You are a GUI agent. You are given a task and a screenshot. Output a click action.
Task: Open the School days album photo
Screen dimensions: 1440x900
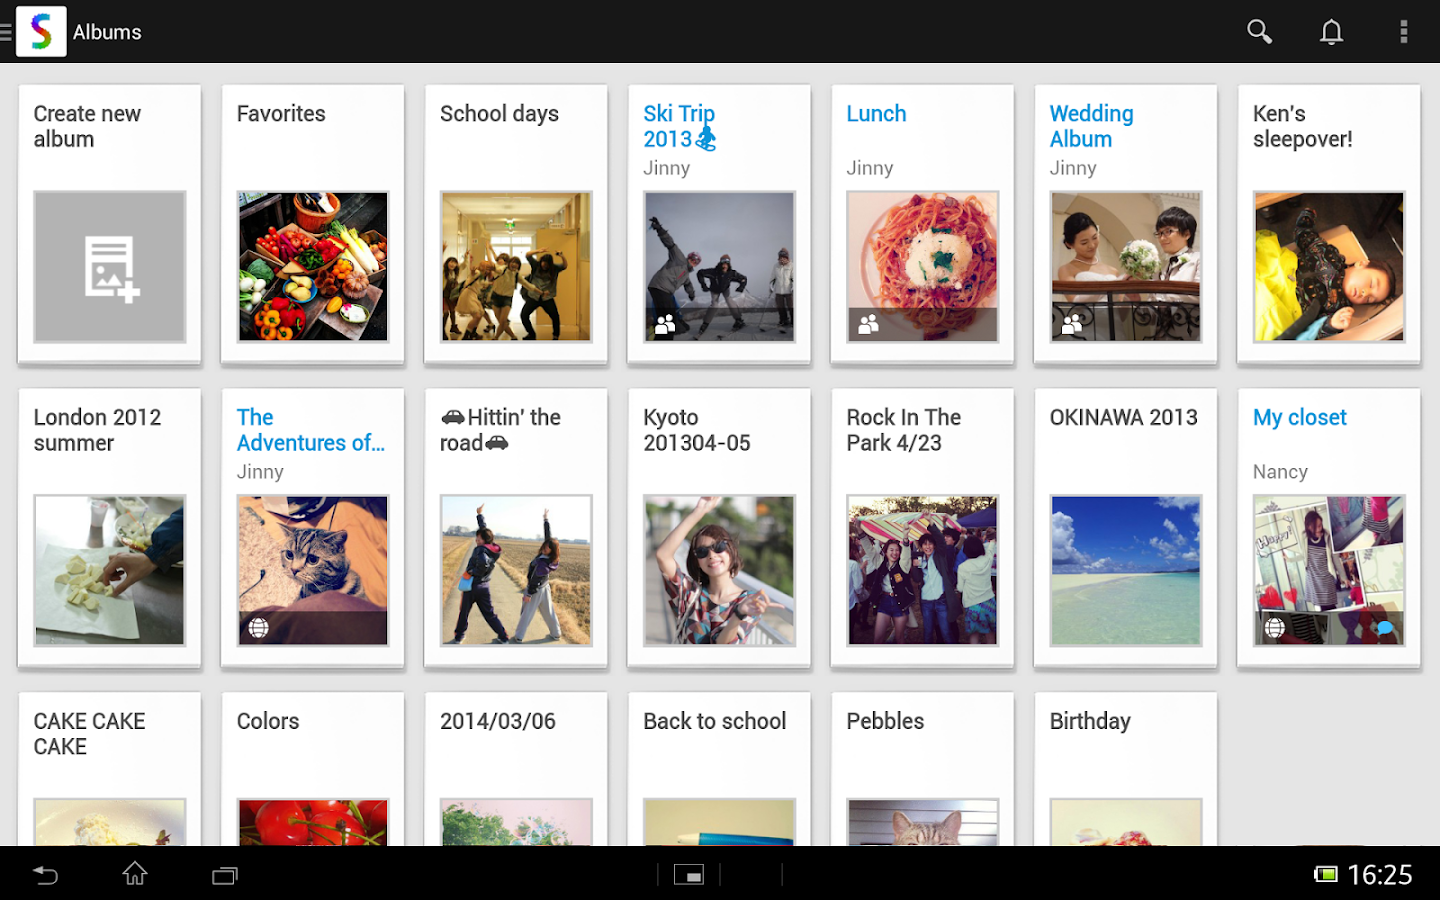coord(516,267)
